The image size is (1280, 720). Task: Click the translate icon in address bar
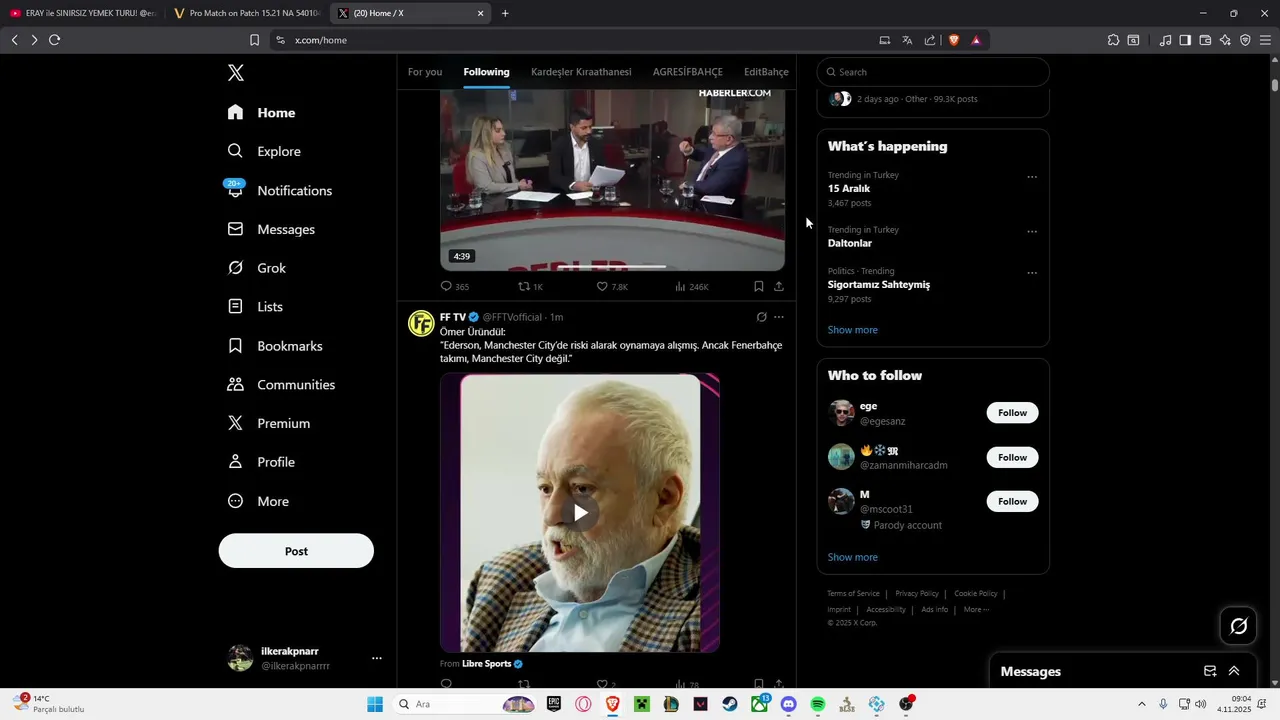point(907,40)
